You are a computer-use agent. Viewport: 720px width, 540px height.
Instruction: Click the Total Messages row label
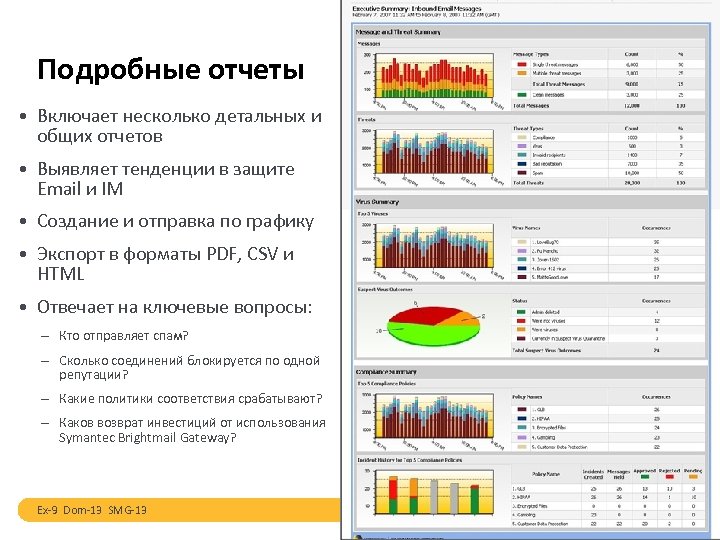530,106
